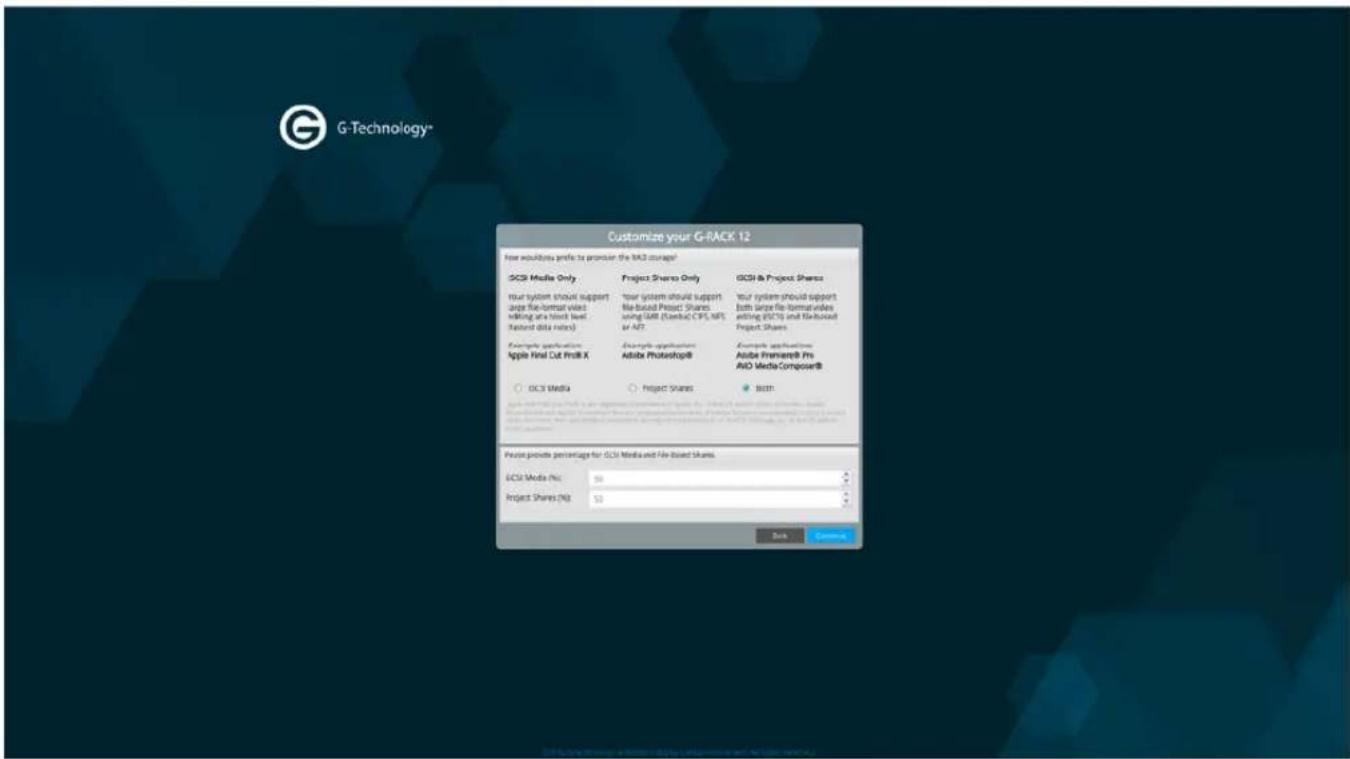Focus the Project Shares (%) input field
Viewport: 1350px width, 759px height.
point(715,498)
